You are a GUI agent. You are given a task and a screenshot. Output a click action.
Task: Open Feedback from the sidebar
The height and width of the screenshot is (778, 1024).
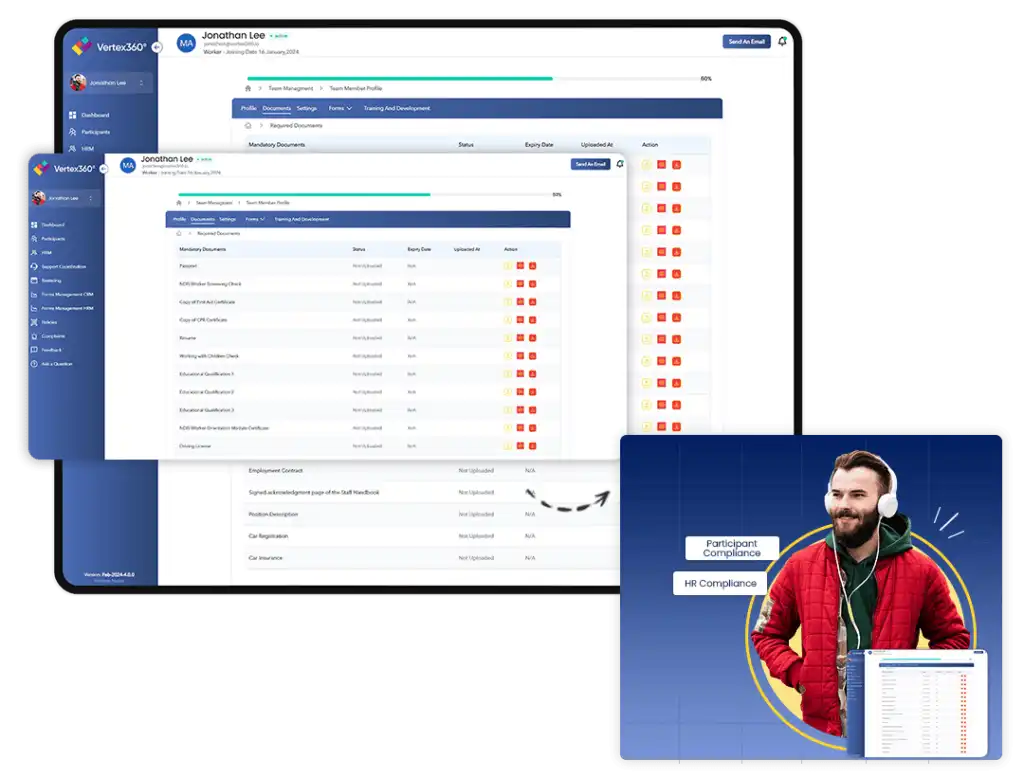click(52, 350)
